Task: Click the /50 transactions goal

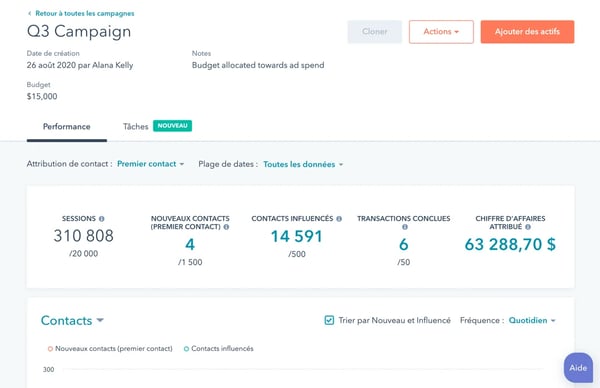Action: 404,262
